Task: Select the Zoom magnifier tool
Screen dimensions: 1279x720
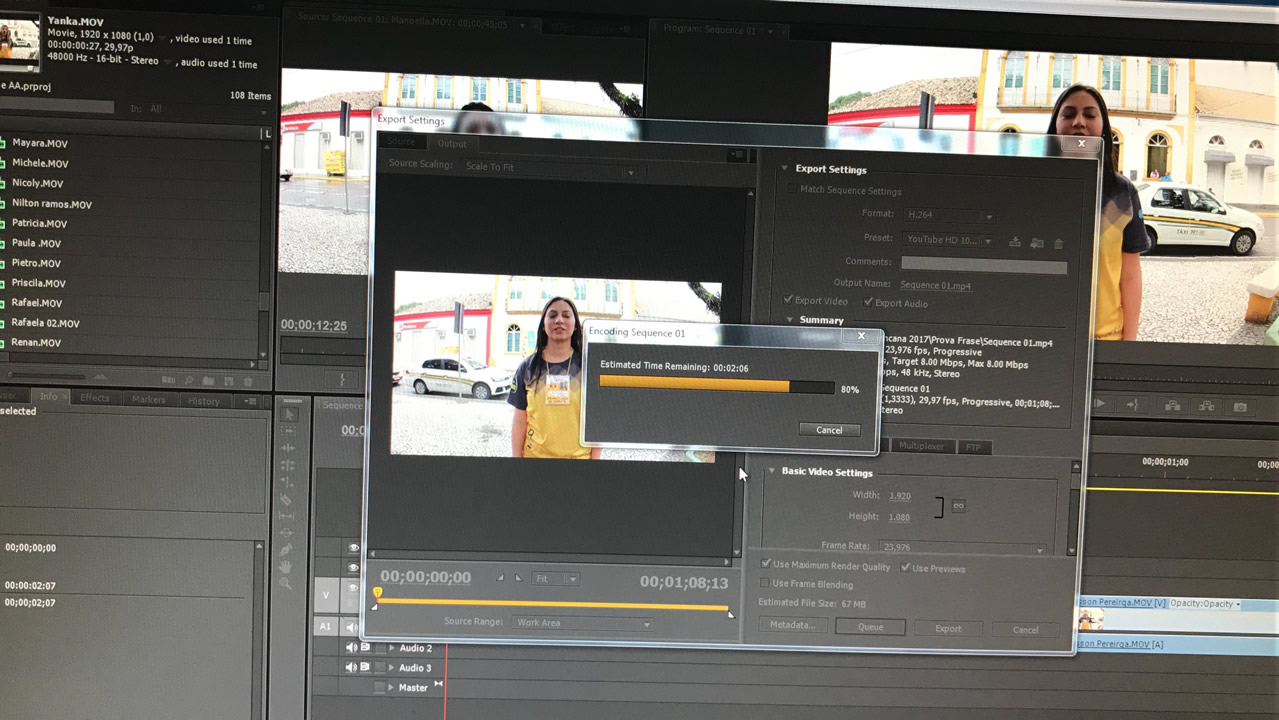Action: [x=287, y=583]
